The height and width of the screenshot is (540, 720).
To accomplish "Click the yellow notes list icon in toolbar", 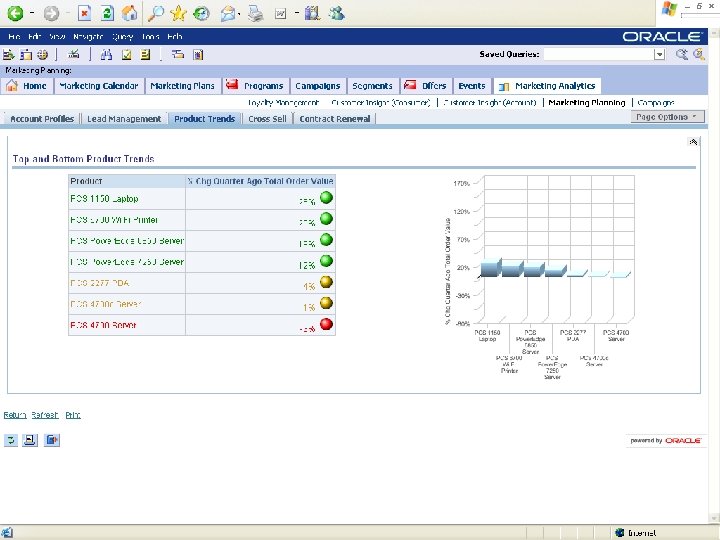I will point(146,55).
